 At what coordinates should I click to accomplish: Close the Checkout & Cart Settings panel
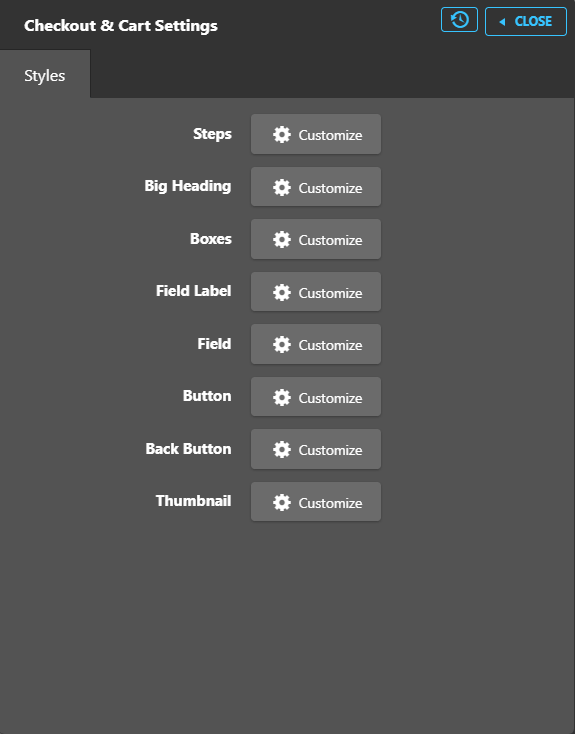(526, 22)
